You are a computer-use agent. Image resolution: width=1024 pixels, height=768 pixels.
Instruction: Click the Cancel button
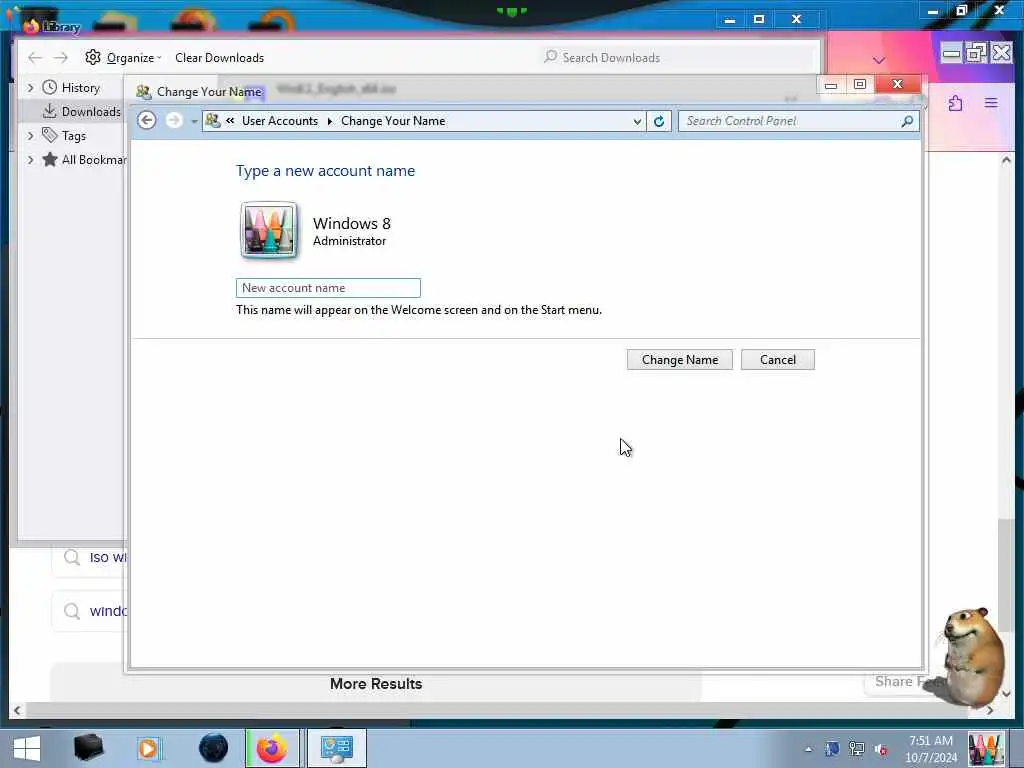click(x=778, y=360)
